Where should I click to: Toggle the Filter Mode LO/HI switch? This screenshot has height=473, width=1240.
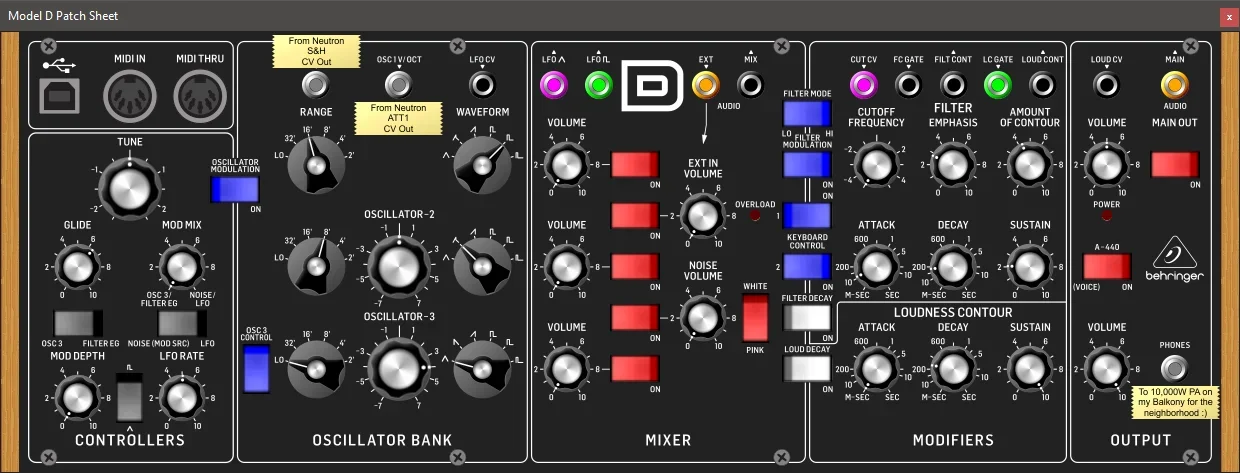808,113
